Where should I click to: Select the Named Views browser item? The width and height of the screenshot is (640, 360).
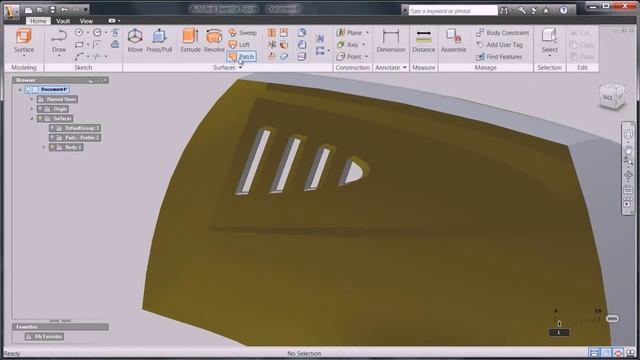(x=57, y=99)
